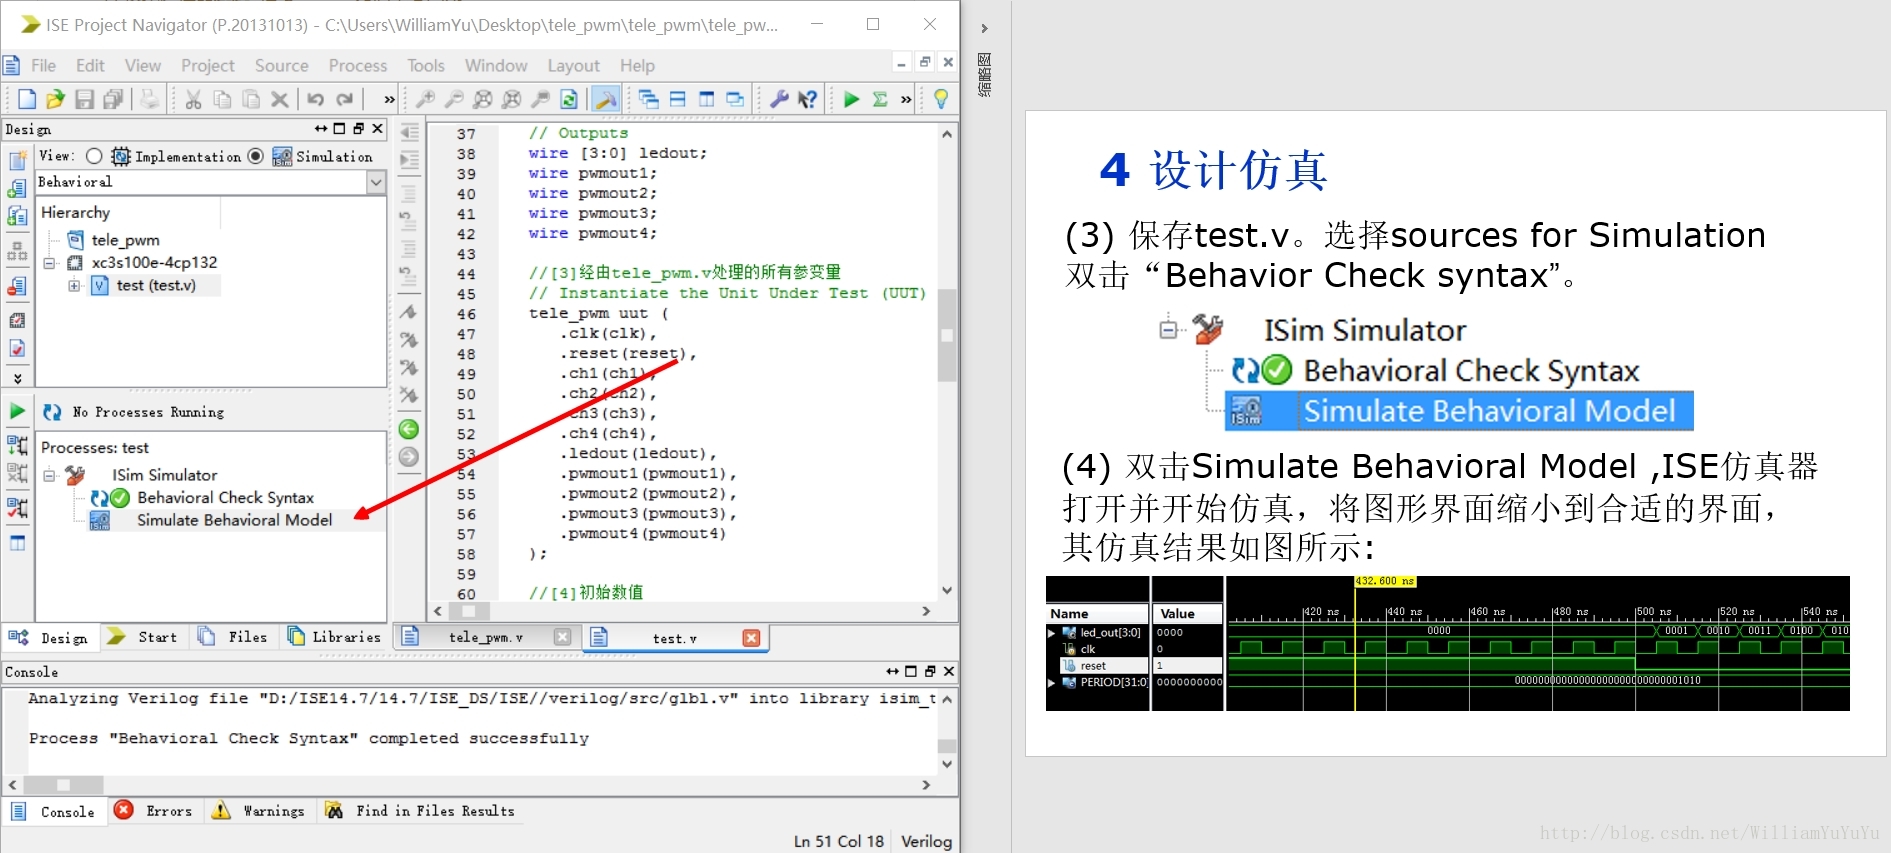Viewport: 1891px width, 853px height.
Task: Click the Tile Horizontally icon
Action: pyautogui.click(x=678, y=99)
